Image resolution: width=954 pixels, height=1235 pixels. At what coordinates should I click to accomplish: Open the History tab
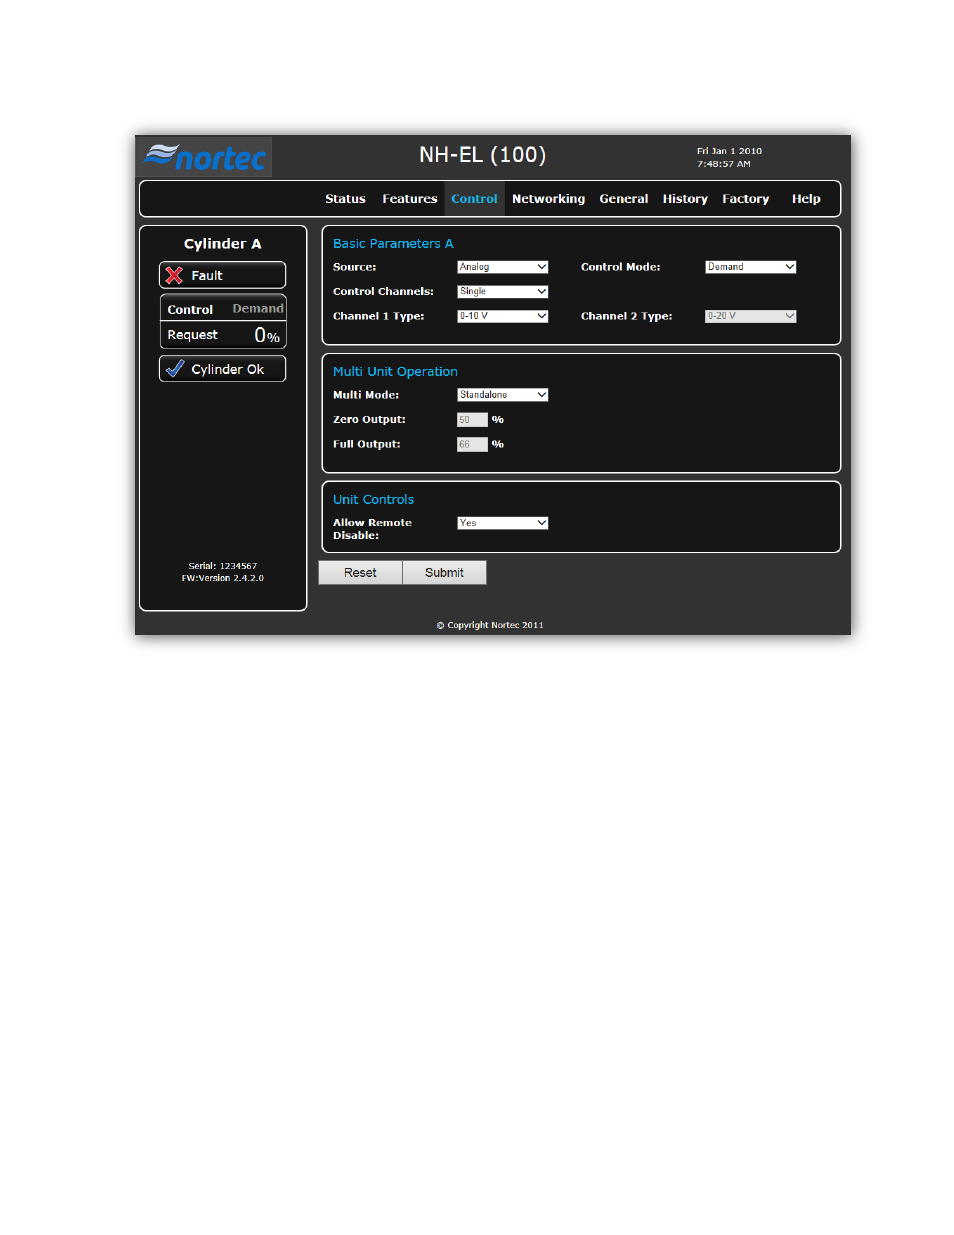click(685, 199)
